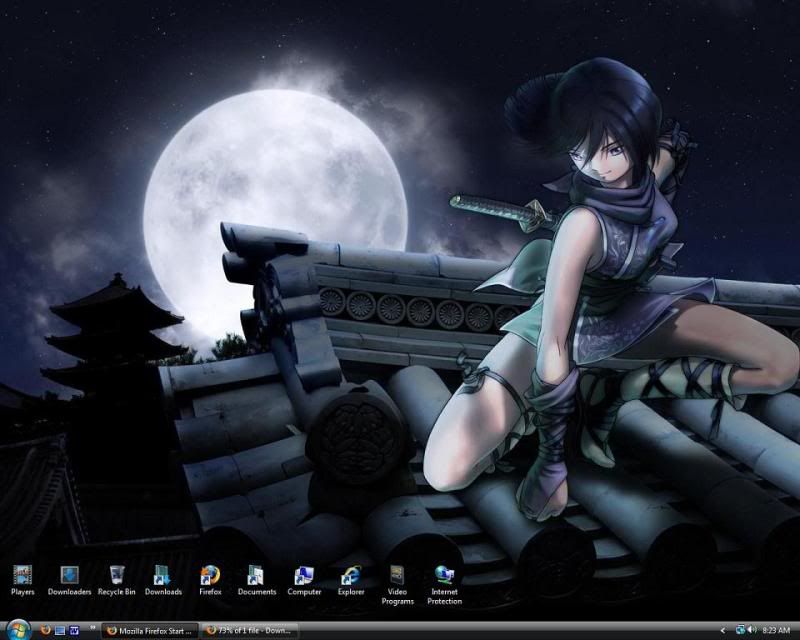Screen dimensions: 800x640
Task: Open the Internet Protection desktop shortcut
Action: (x=445, y=577)
